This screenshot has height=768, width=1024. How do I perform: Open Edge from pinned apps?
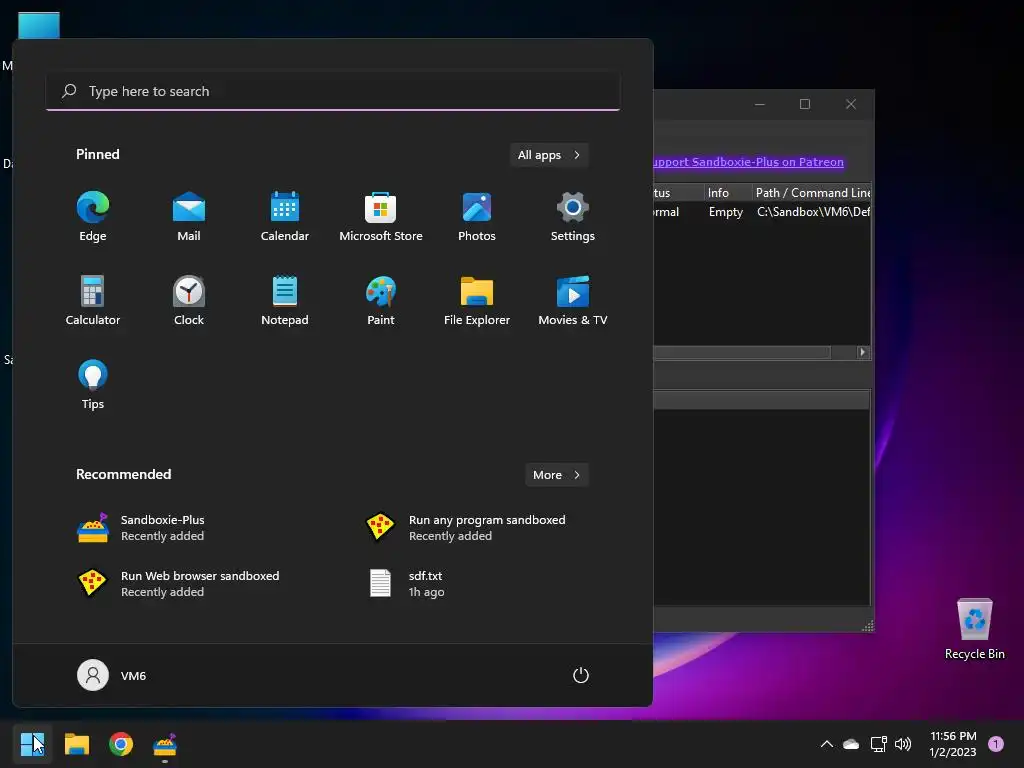pos(93,216)
